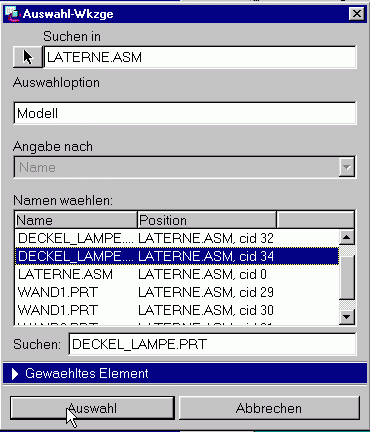Select DECKEL_LAMPE row with cid 34

pos(177,256)
